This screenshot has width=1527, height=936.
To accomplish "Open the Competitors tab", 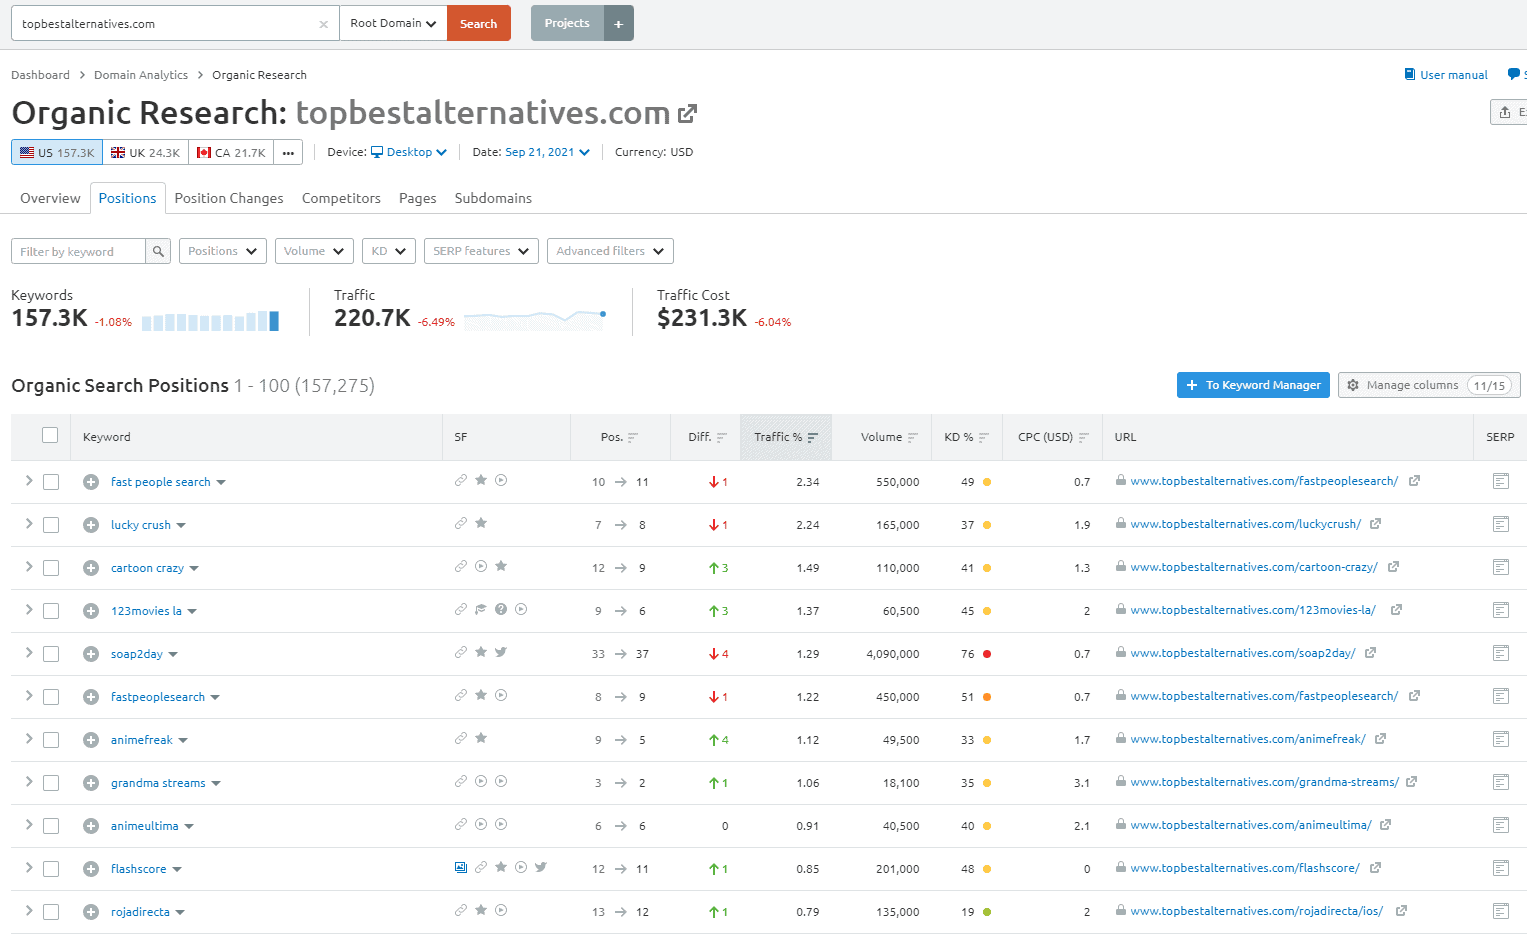I will [x=341, y=198].
